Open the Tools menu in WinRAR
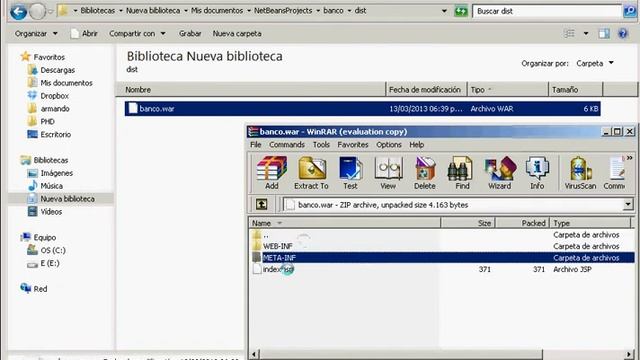 click(x=321, y=144)
